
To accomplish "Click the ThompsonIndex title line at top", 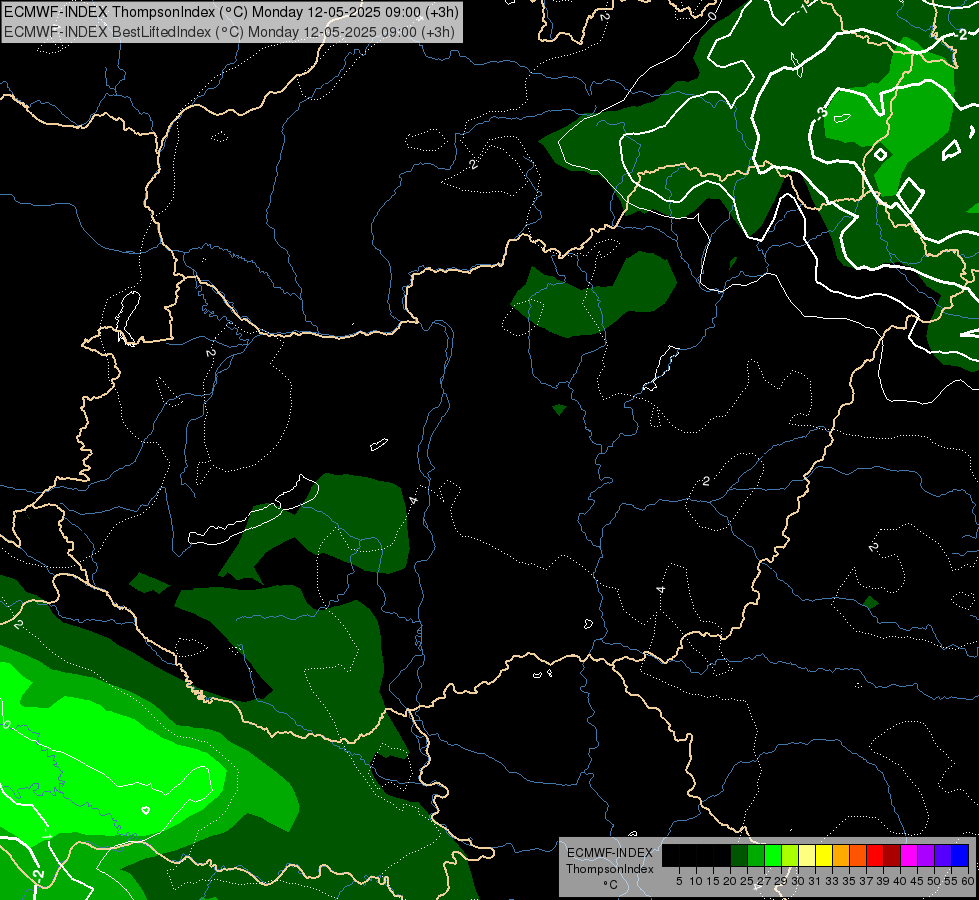I will pos(231,11).
